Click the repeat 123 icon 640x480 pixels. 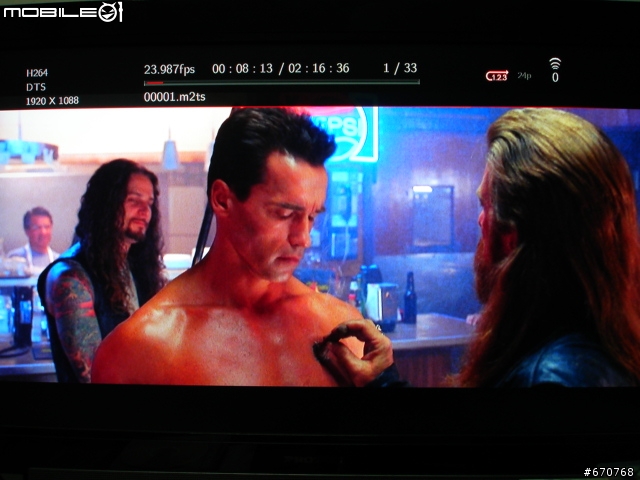[x=497, y=76]
